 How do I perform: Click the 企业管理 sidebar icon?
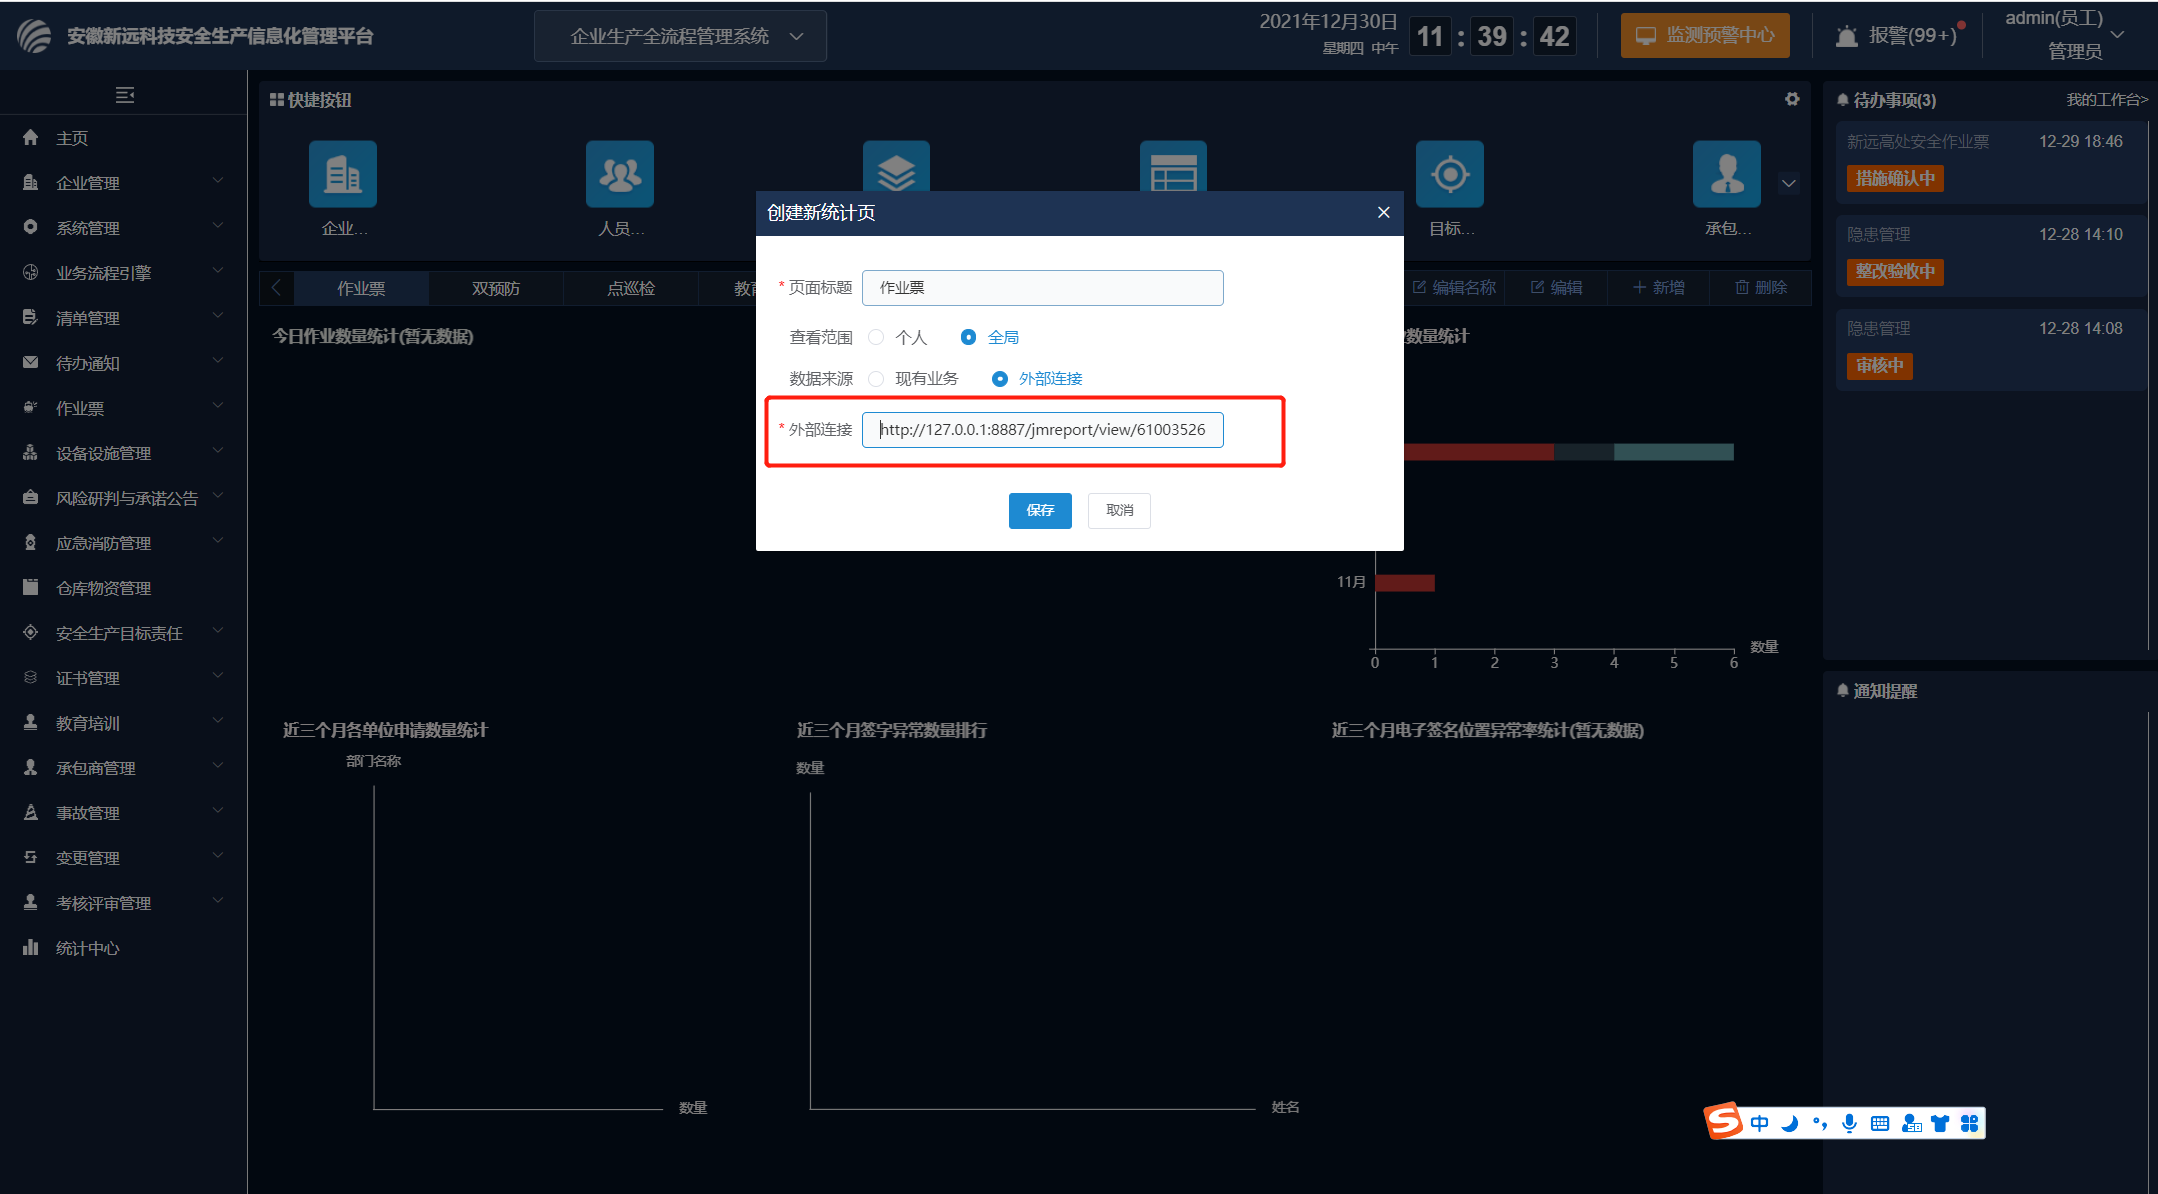click(x=31, y=182)
